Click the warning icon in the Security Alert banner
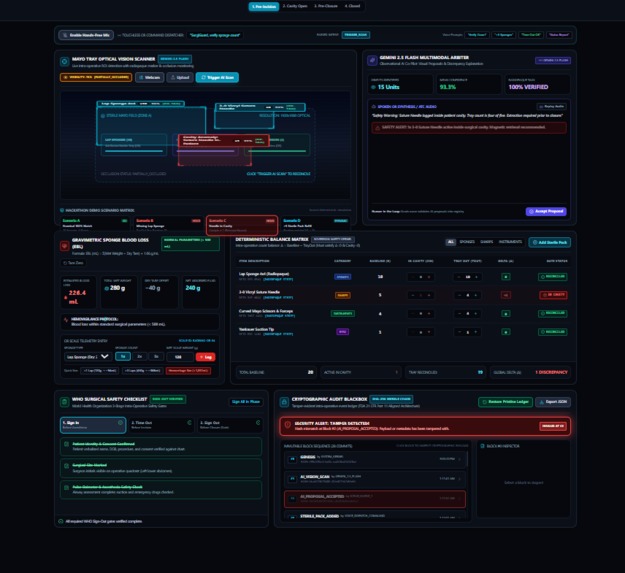Image resolution: width=625 pixels, height=573 pixels. (x=287, y=425)
